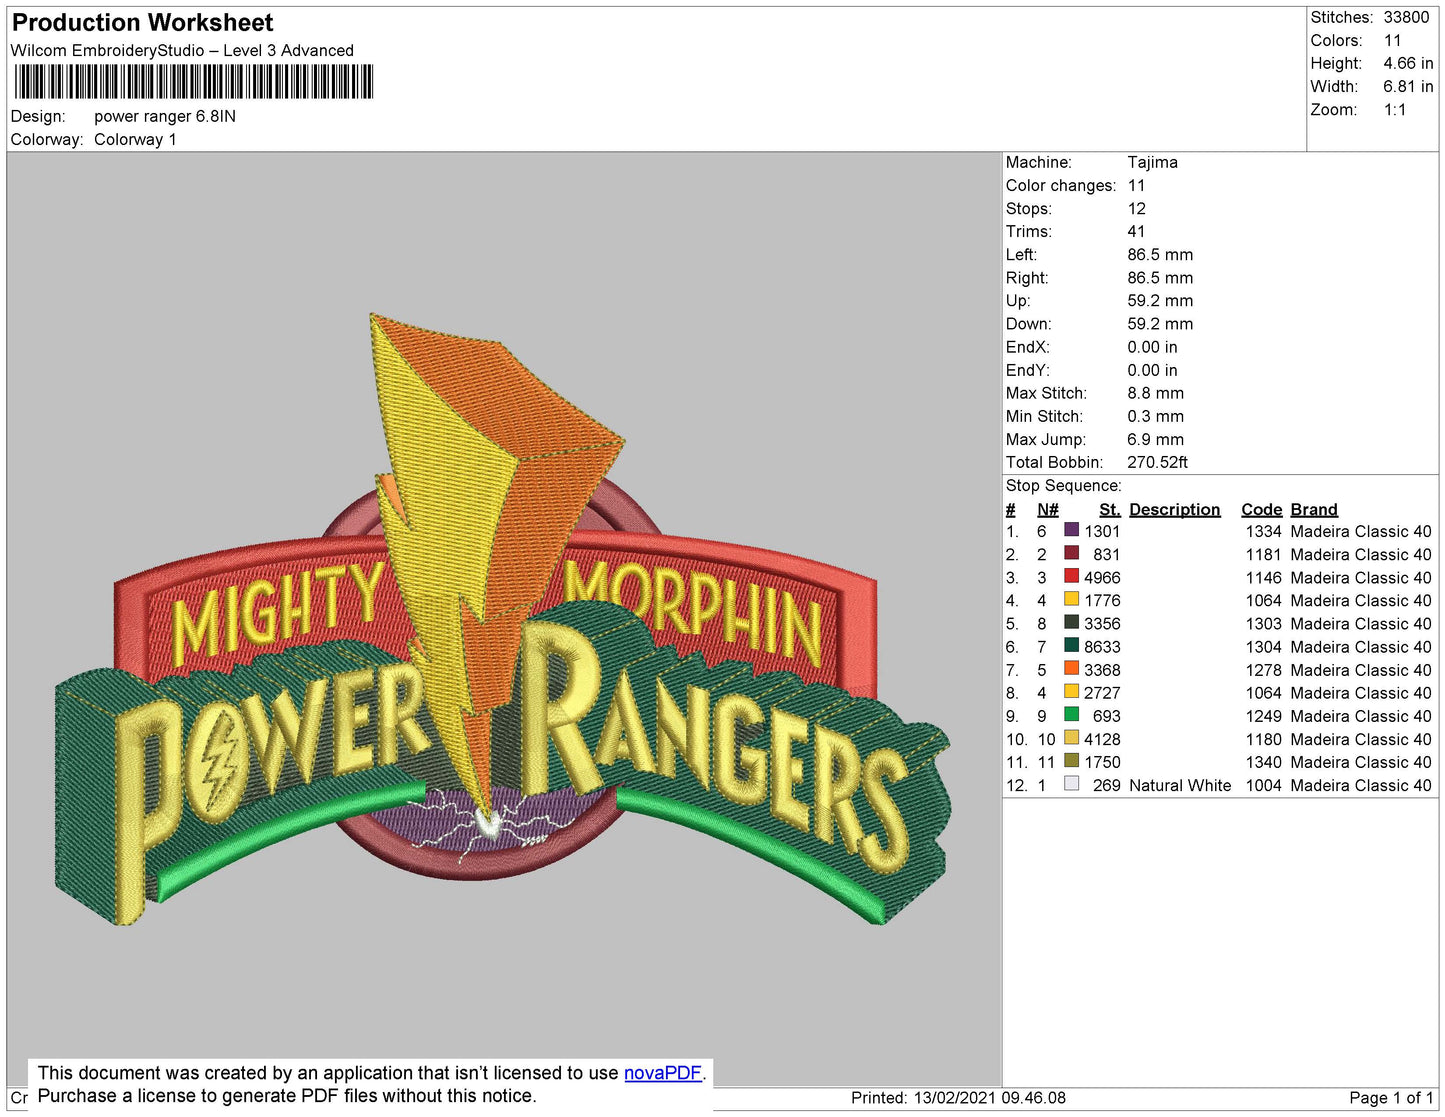The width and height of the screenshot is (1445, 1117).
Task: Click the 'Colorway 1' value
Action: click(135, 139)
